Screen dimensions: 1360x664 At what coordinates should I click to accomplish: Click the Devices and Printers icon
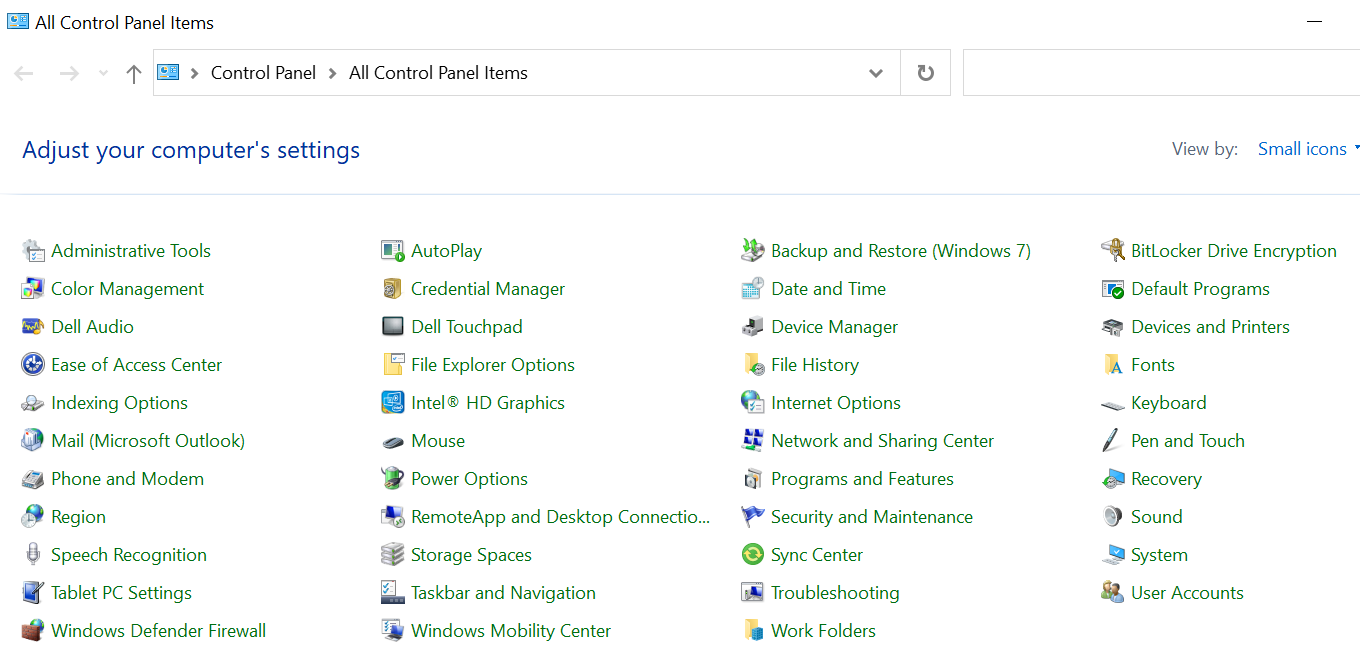pyautogui.click(x=1113, y=327)
